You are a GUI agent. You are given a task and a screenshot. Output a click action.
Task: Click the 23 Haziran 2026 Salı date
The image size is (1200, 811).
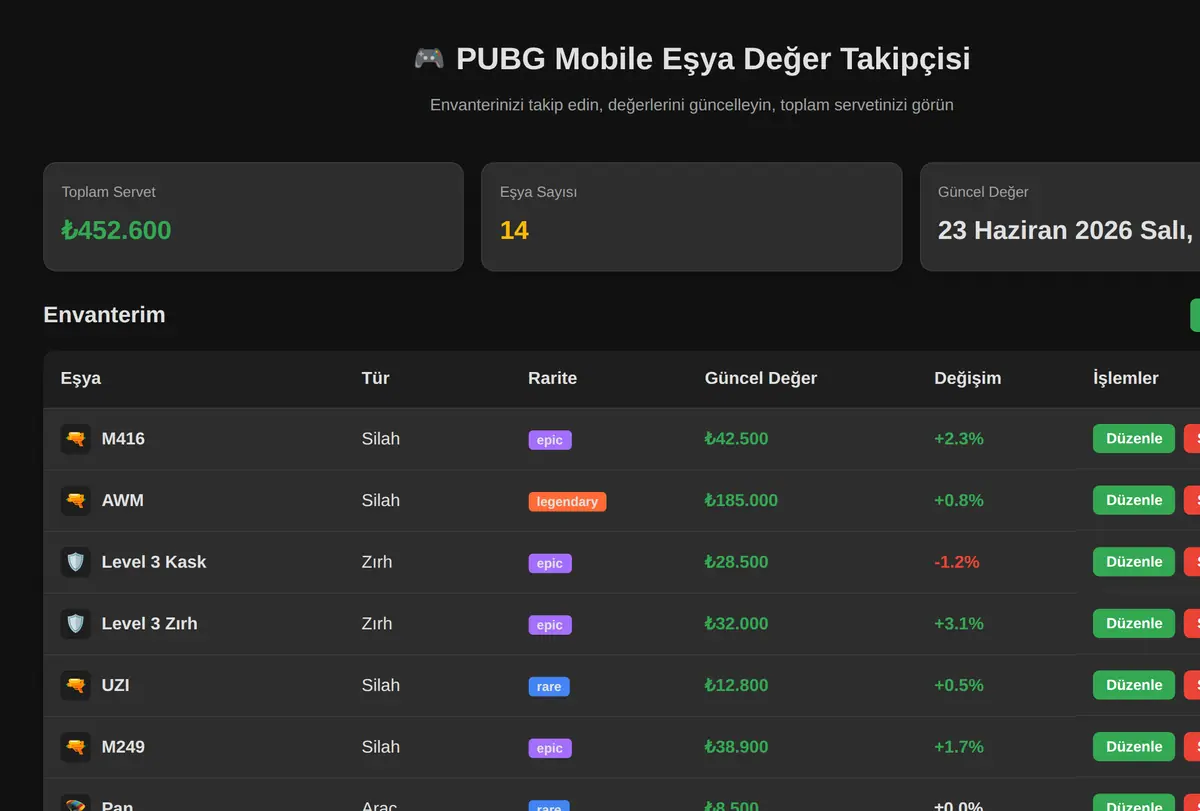point(1065,230)
